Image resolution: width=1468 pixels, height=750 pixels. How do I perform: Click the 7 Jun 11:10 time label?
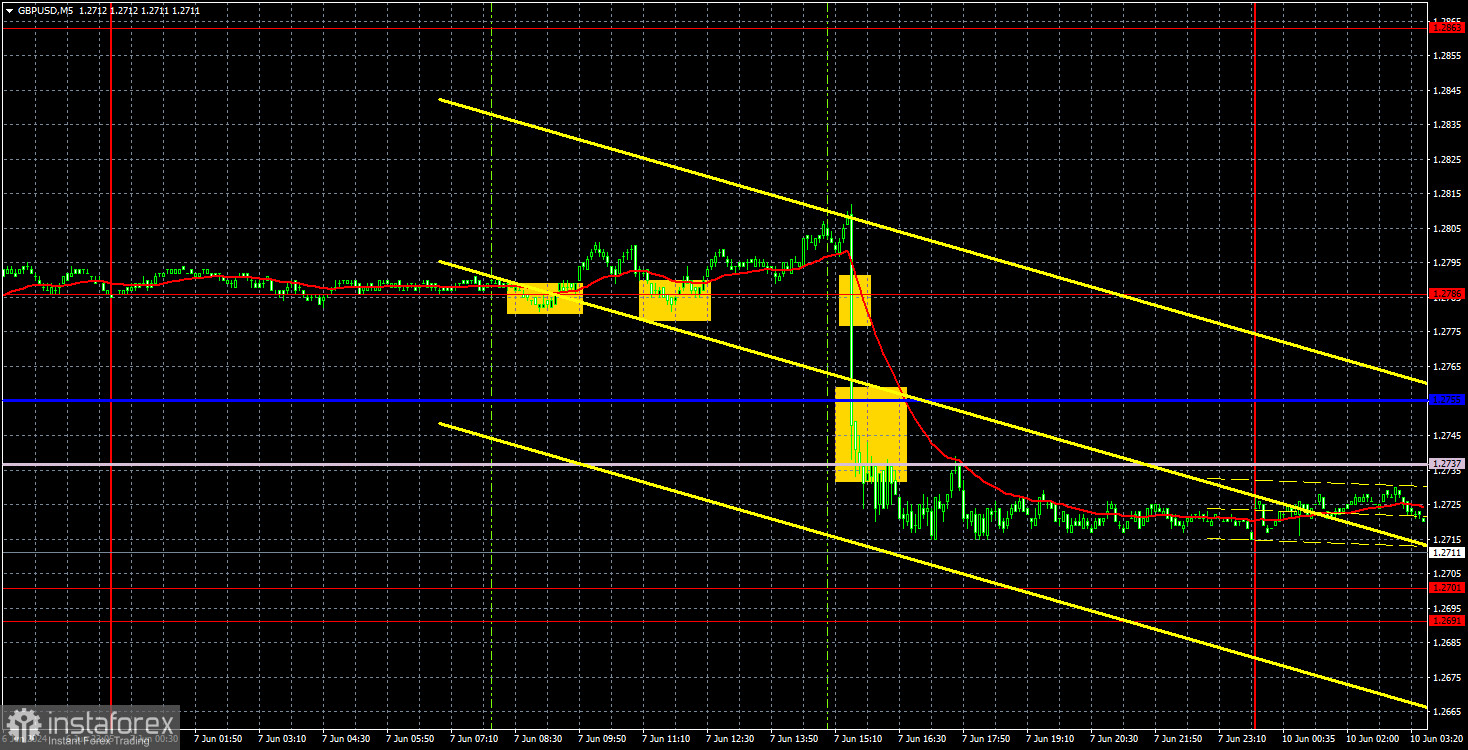click(667, 739)
